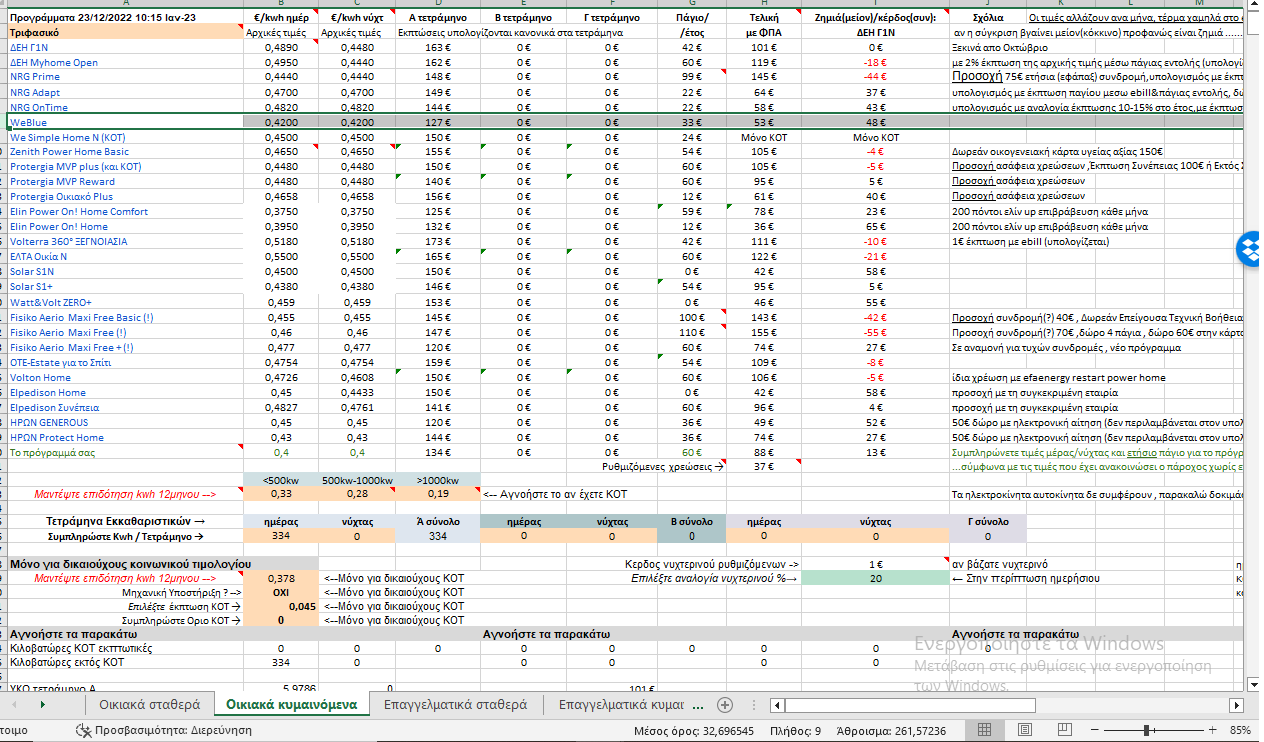Select the "ΟΤΕ-Estate για το Σπίτι" program cell

[x=125, y=362]
